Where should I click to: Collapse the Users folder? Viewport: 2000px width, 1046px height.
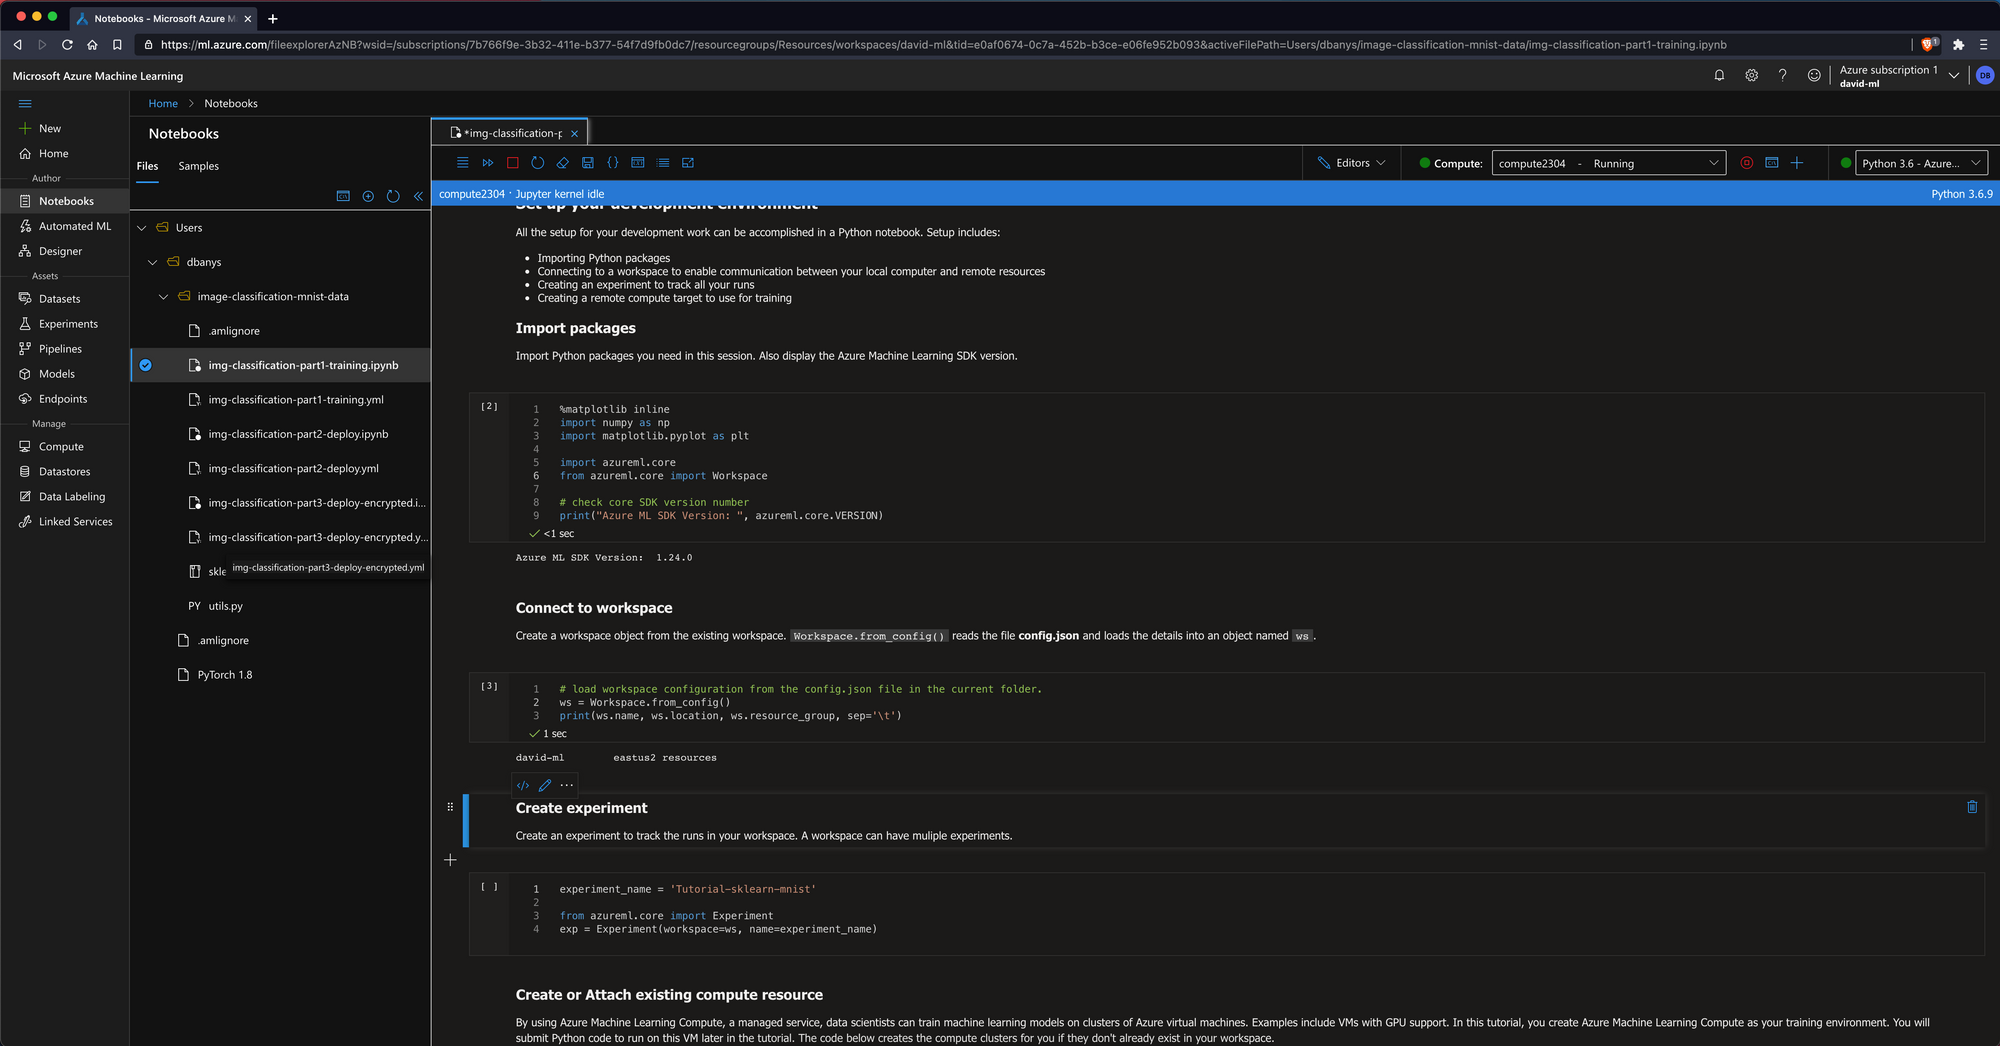[142, 228]
